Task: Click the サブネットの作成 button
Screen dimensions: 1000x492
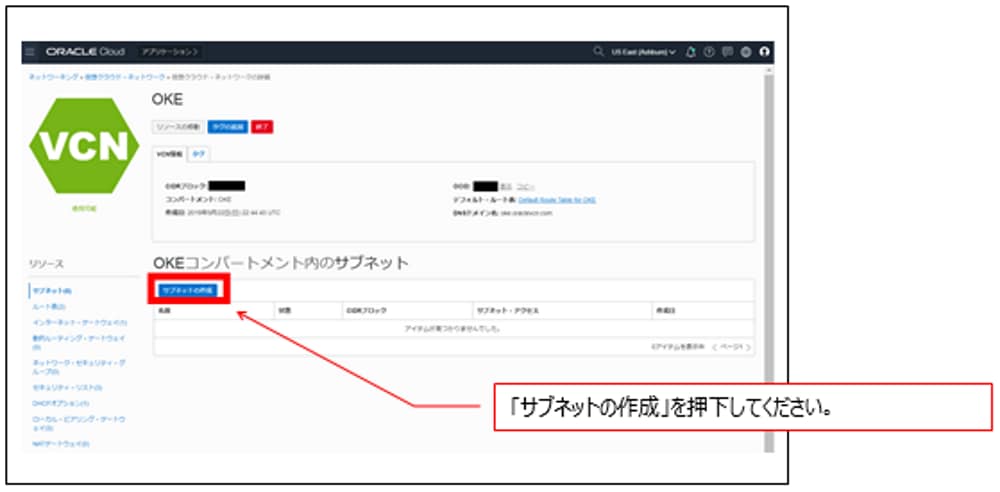Action: coord(189,290)
